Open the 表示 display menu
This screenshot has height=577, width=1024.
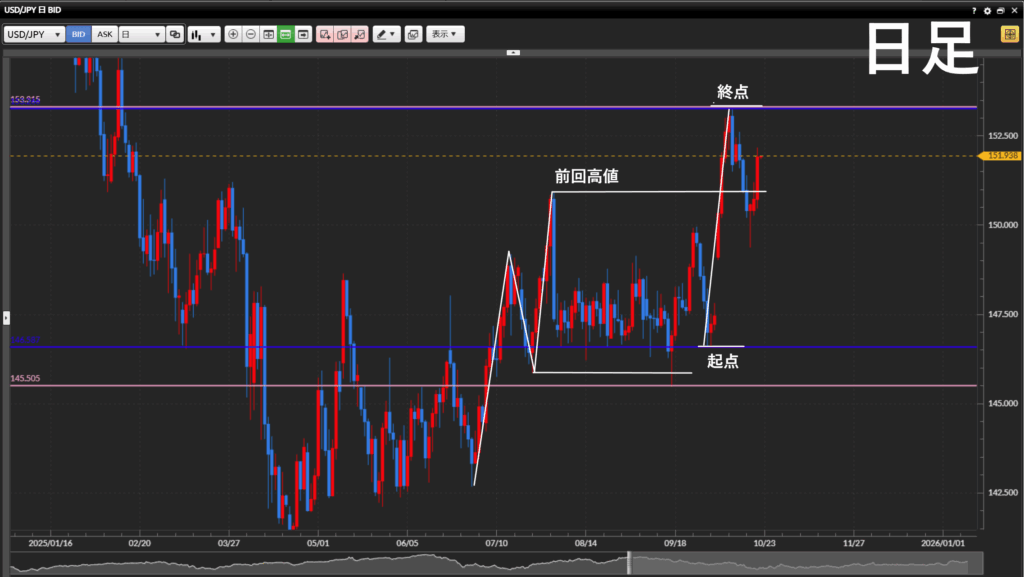tap(445, 34)
